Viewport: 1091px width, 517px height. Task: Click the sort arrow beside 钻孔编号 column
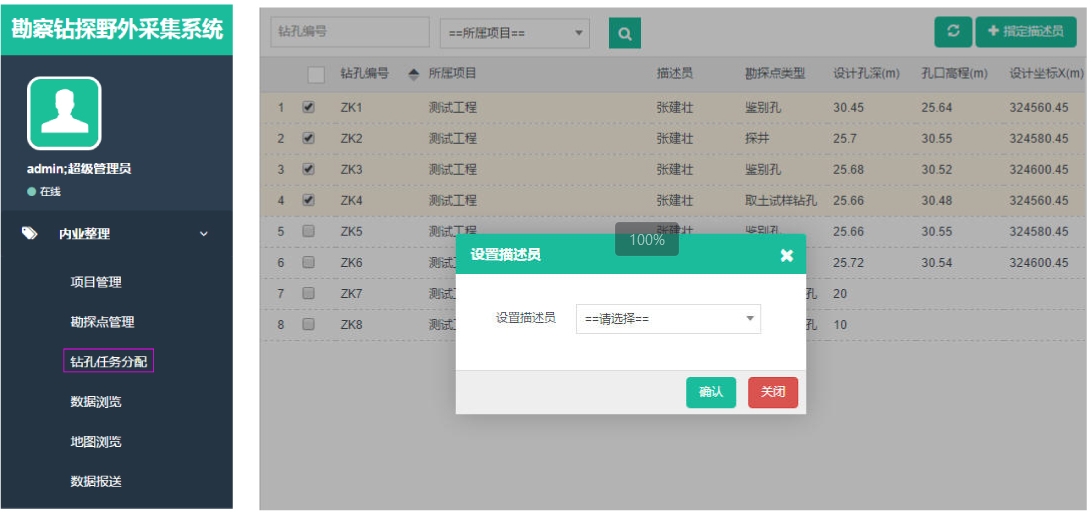pyautogui.click(x=414, y=74)
